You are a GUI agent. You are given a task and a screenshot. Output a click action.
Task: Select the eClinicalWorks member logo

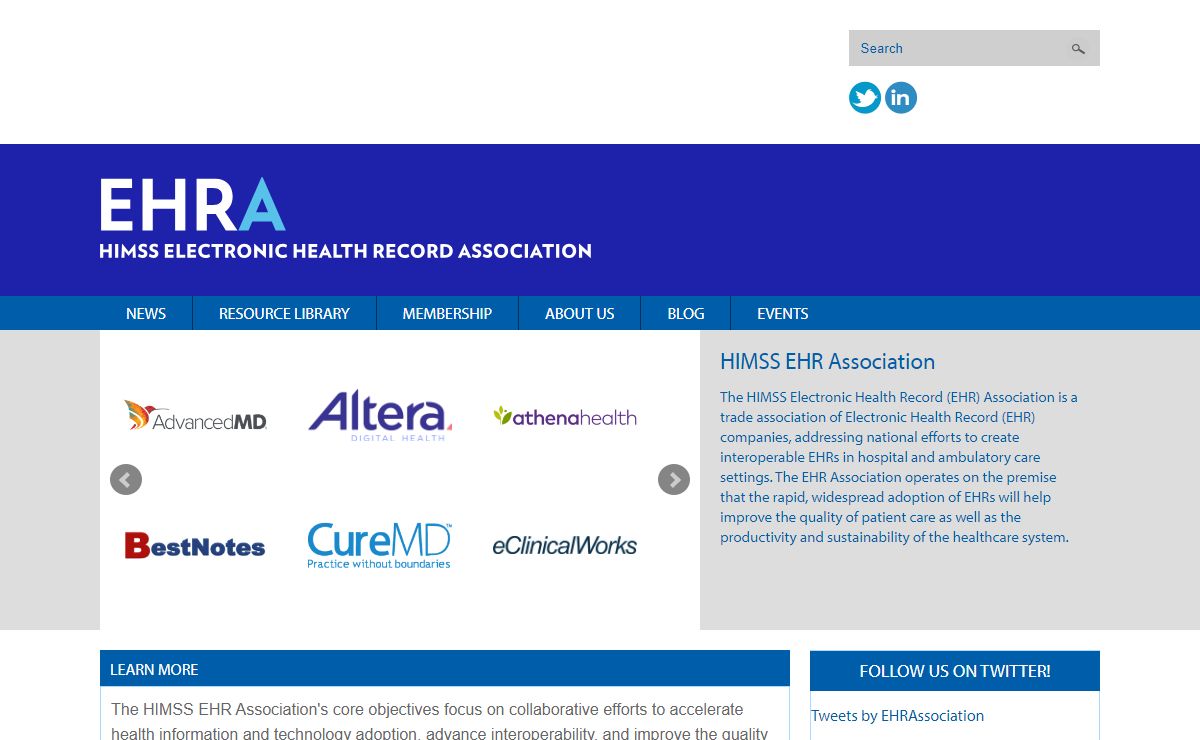point(564,545)
